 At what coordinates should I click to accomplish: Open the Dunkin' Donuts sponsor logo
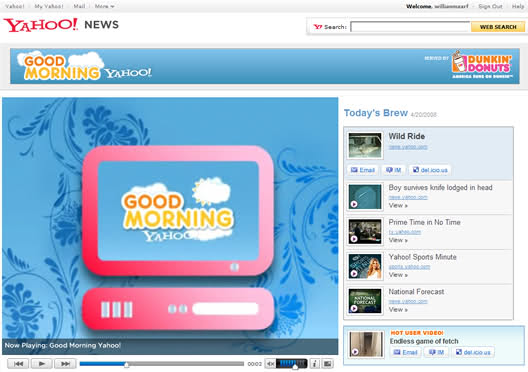point(482,65)
